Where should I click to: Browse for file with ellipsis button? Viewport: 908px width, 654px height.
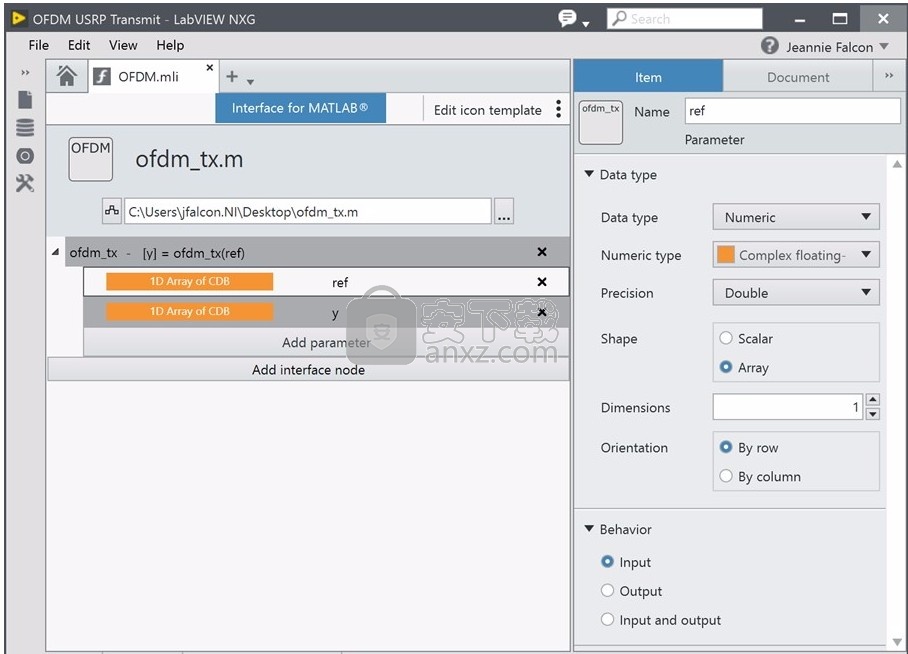(504, 211)
